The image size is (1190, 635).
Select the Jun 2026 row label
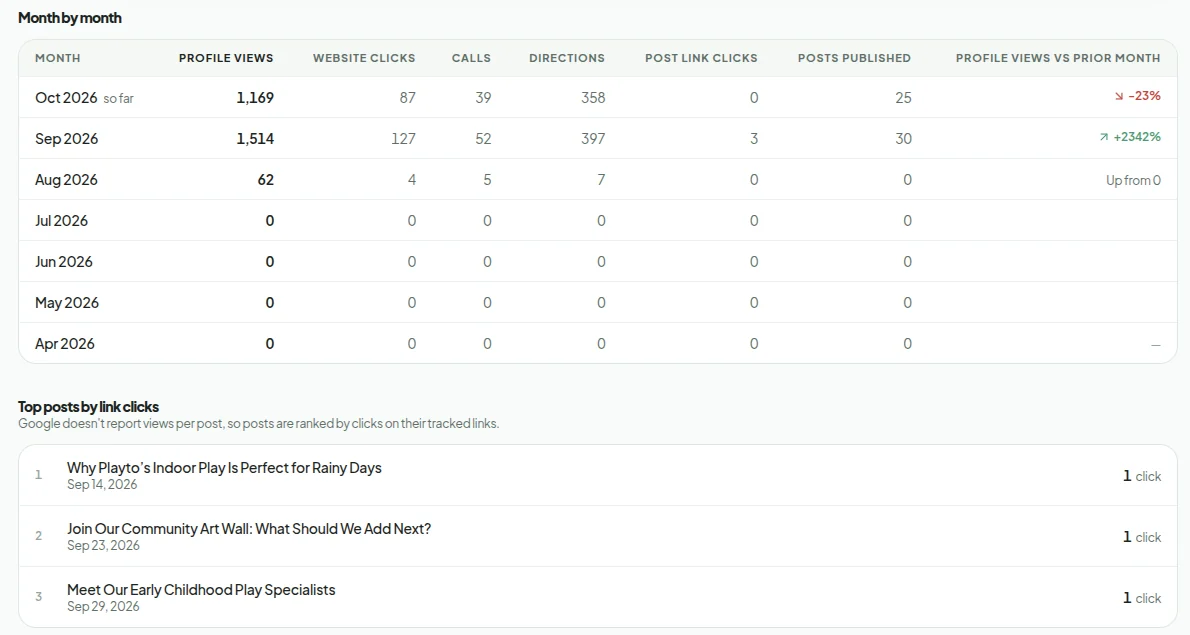(x=64, y=261)
